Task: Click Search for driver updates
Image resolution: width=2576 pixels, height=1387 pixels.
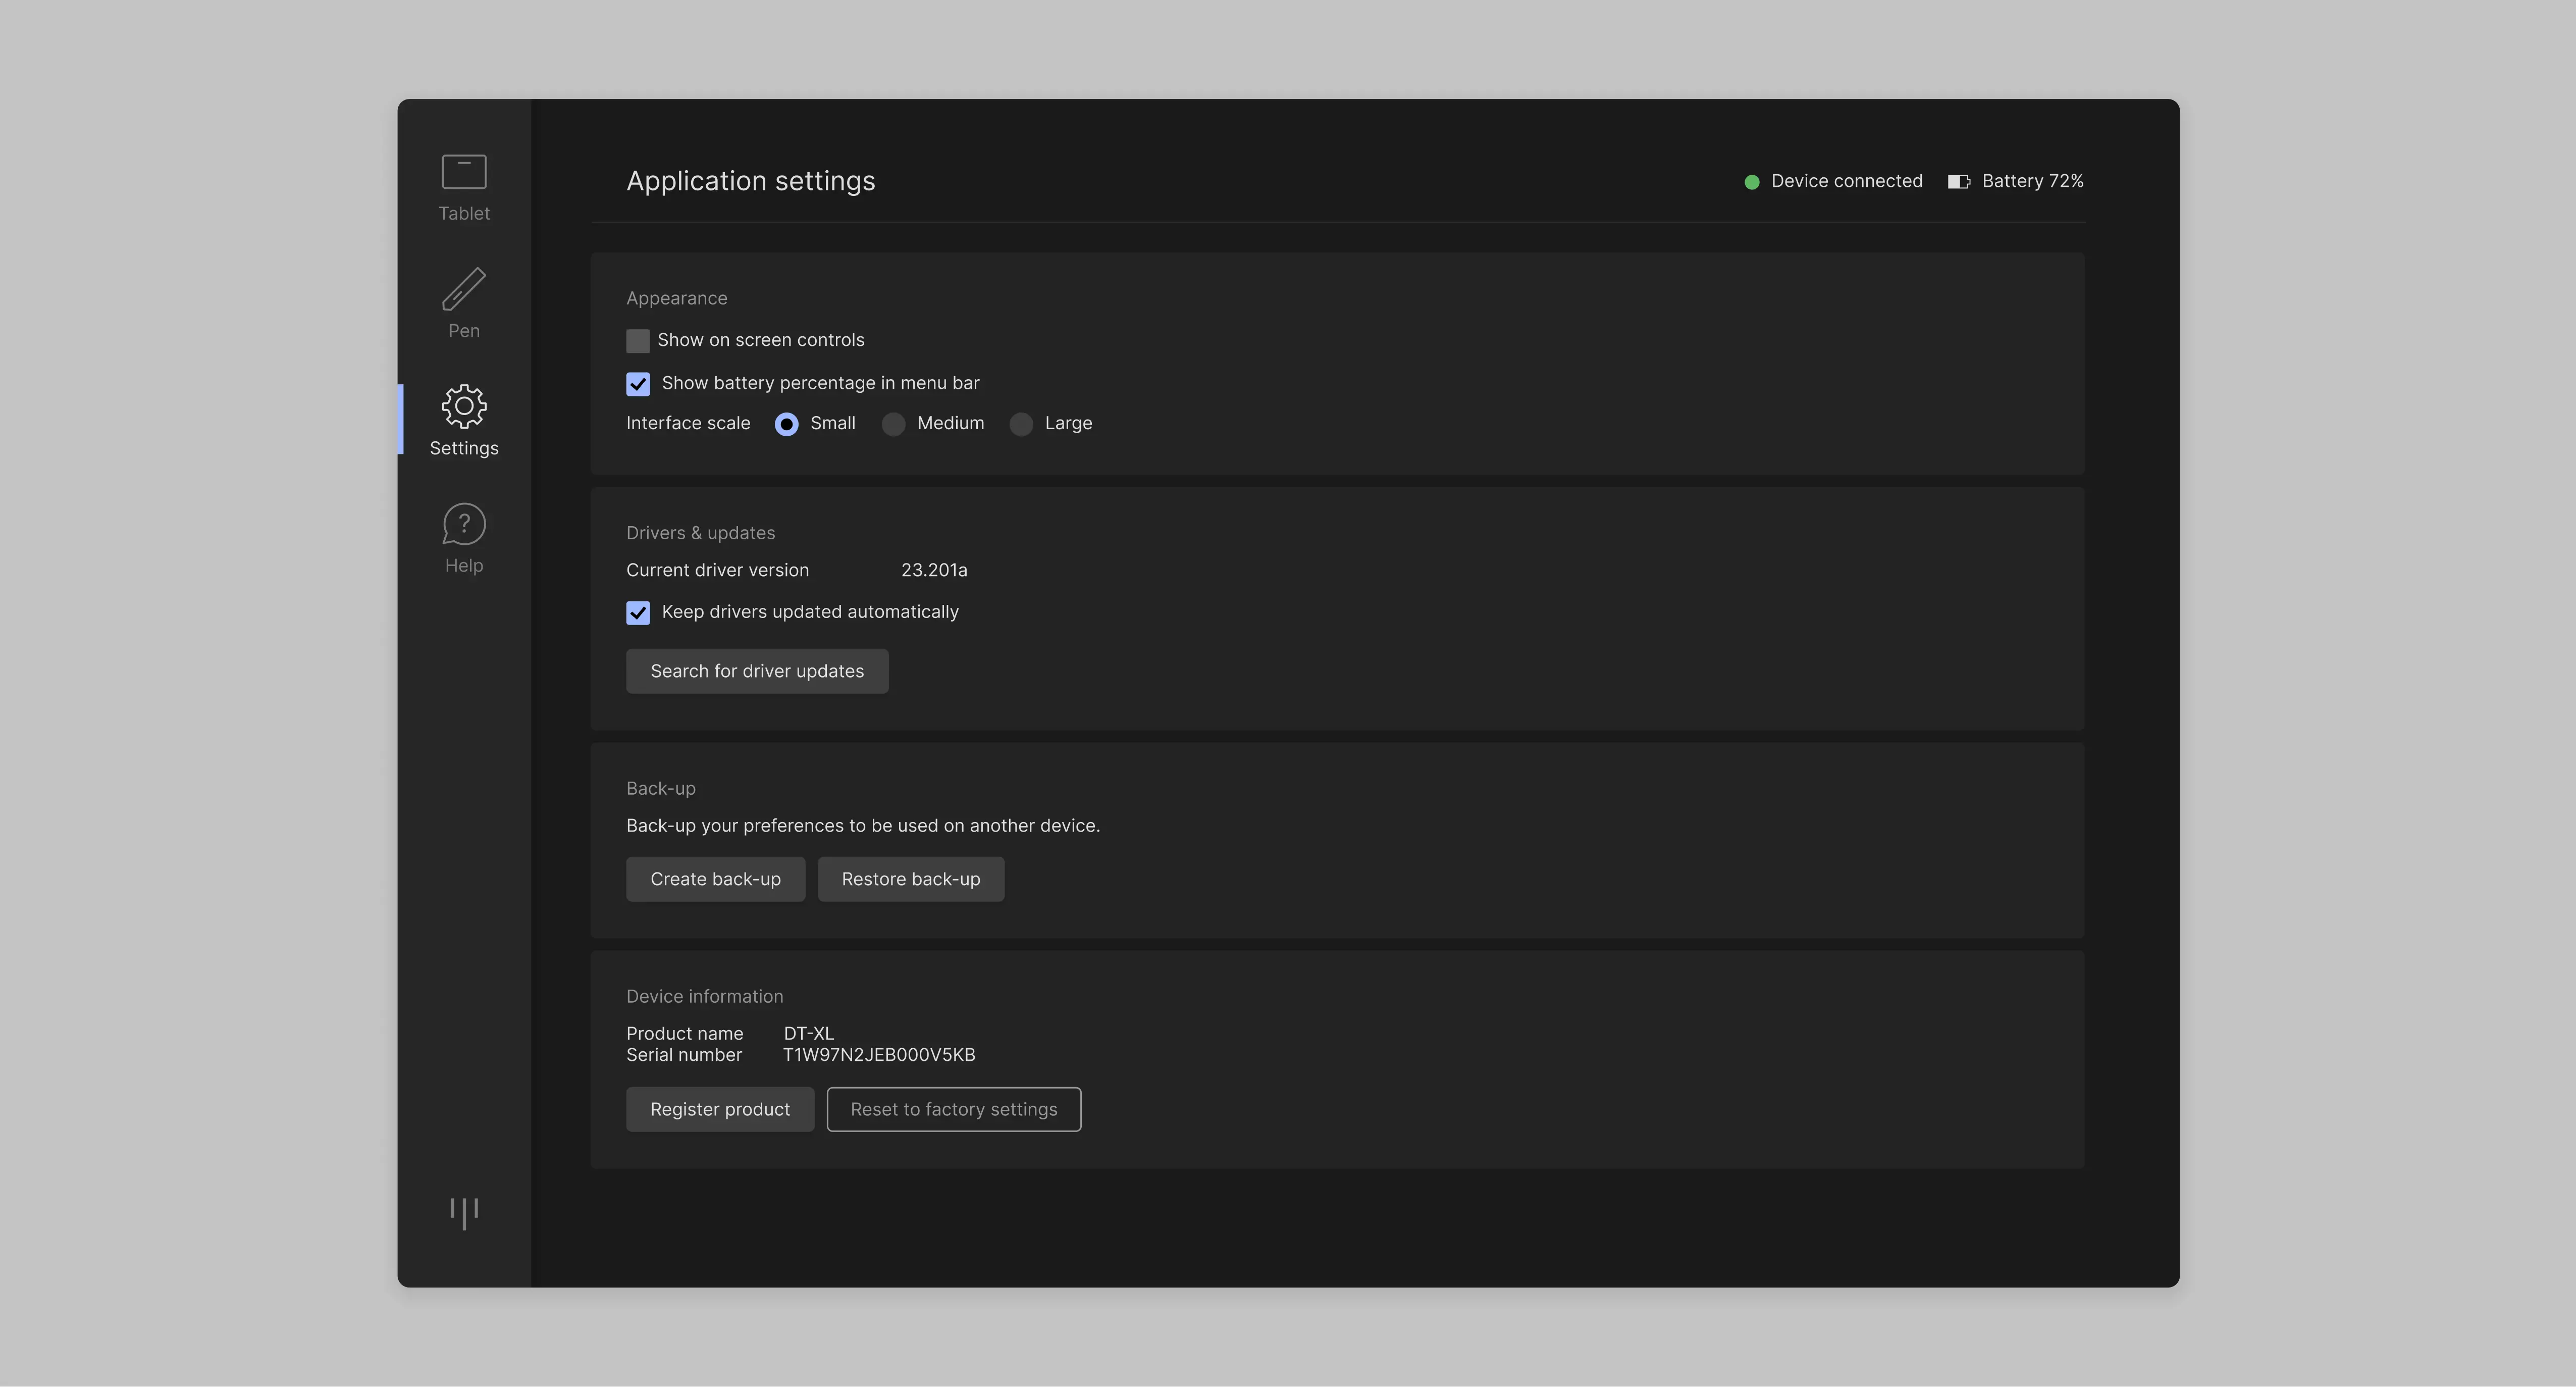Action: (757, 671)
